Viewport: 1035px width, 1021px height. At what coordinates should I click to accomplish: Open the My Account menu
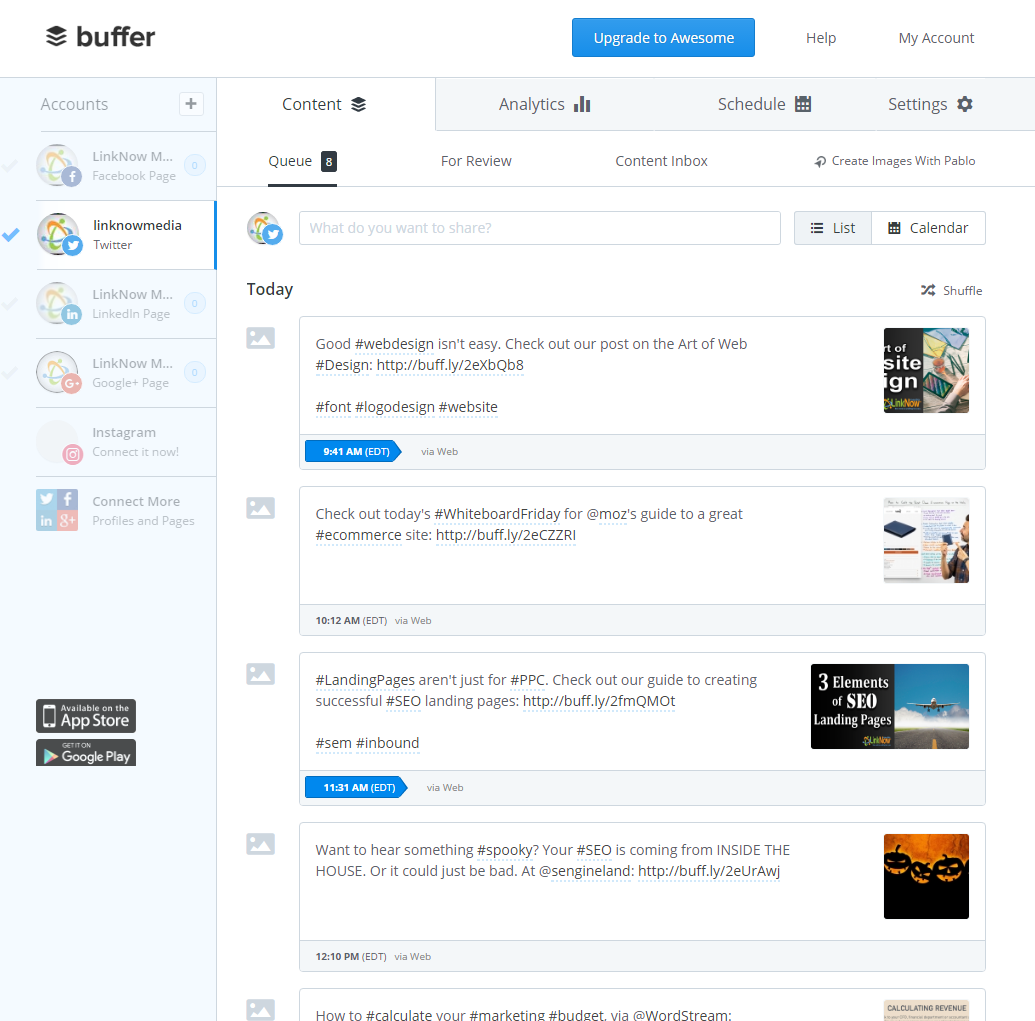point(936,38)
